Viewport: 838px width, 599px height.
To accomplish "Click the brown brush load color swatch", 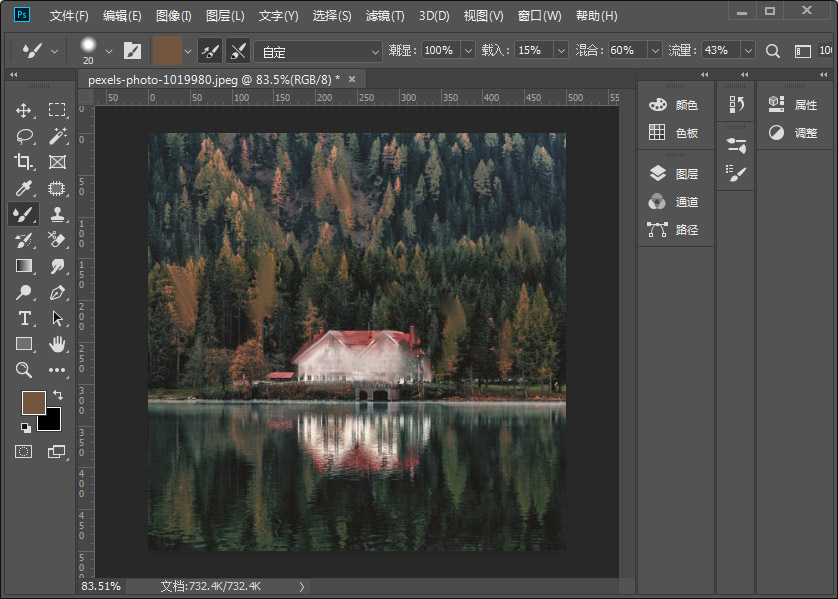I will click(x=167, y=51).
